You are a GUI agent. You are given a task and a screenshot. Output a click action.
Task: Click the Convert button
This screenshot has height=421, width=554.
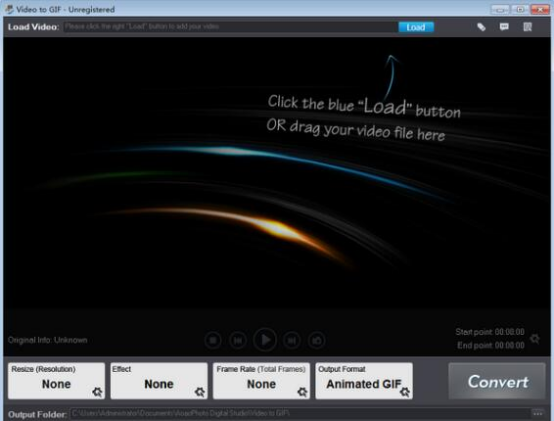point(497,381)
